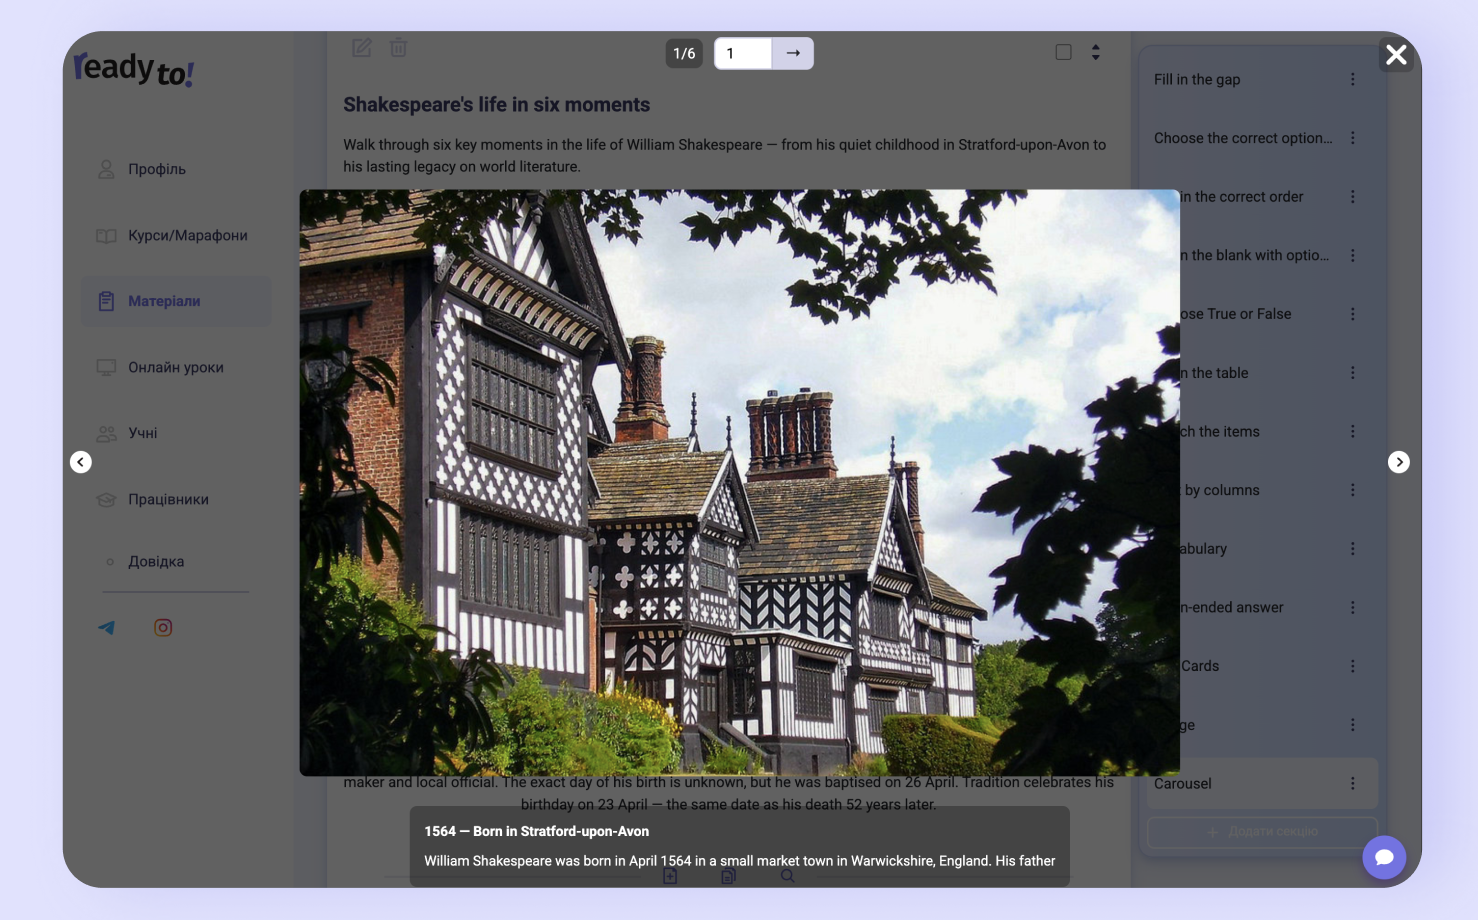Click the caption '1564 — Born in Stratford-upon-Avon'
1478x920 pixels.
pyautogui.click(x=537, y=831)
